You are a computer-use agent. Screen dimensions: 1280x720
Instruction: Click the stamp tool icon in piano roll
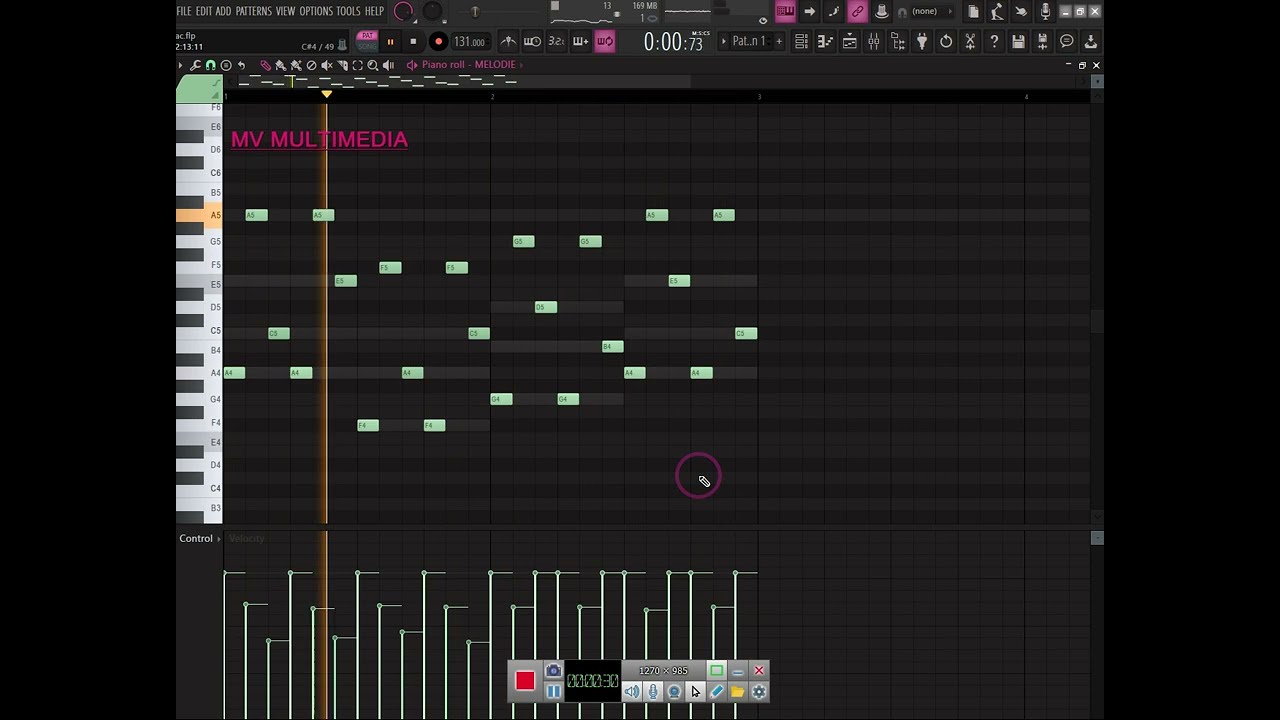pos(226,65)
